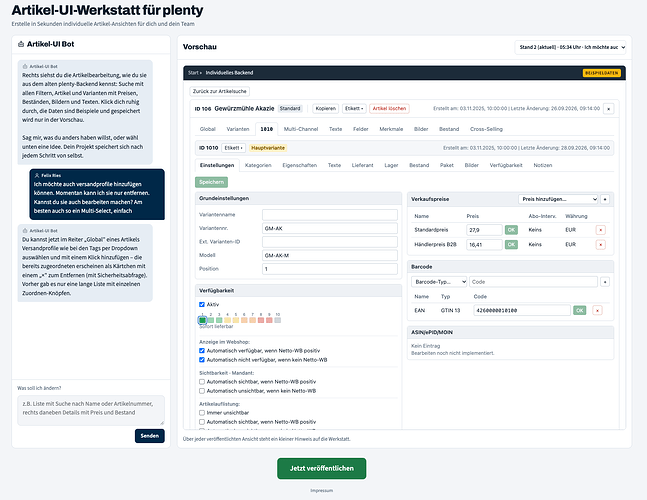Open the Cross-Selling tab
This screenshot has height=500, width=647.
[486, 129]
